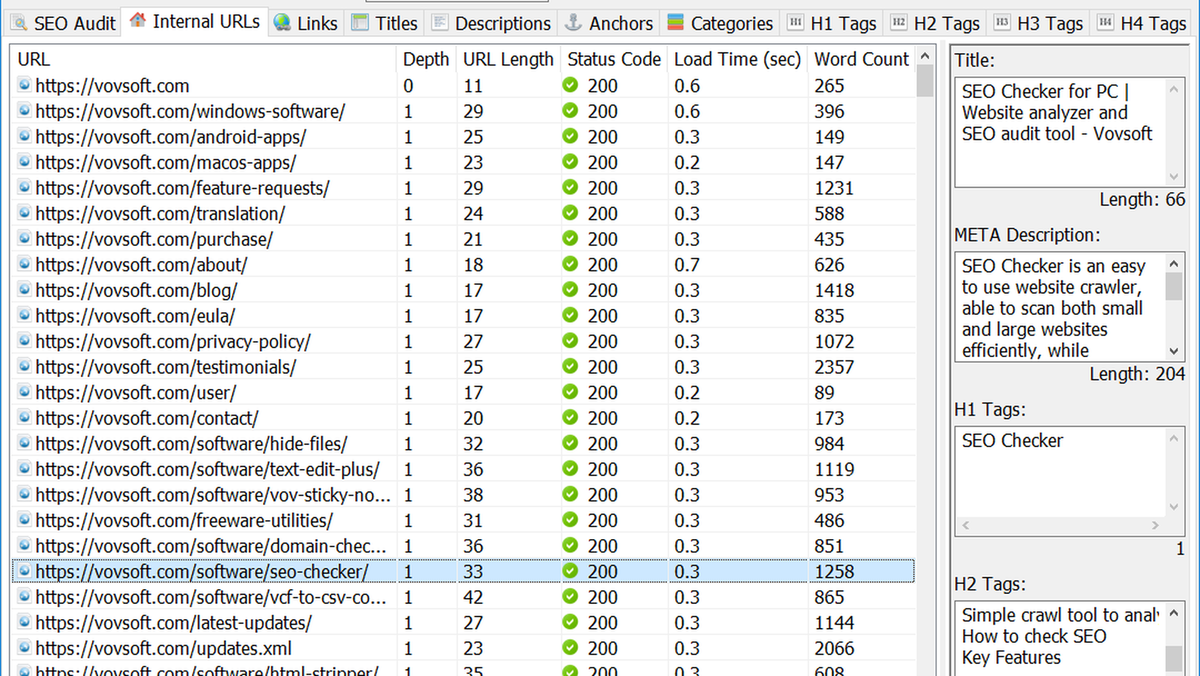Open the H2 Tags tab
1200x676 pixels.
935,23
